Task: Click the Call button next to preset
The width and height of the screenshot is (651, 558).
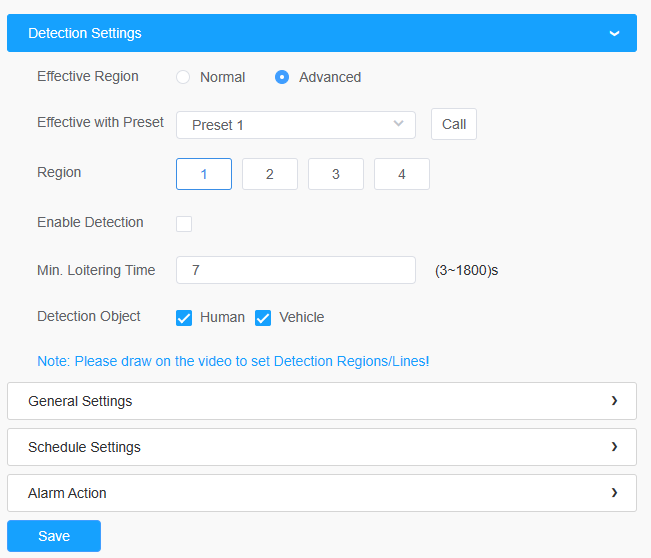Action: [454, 124]
